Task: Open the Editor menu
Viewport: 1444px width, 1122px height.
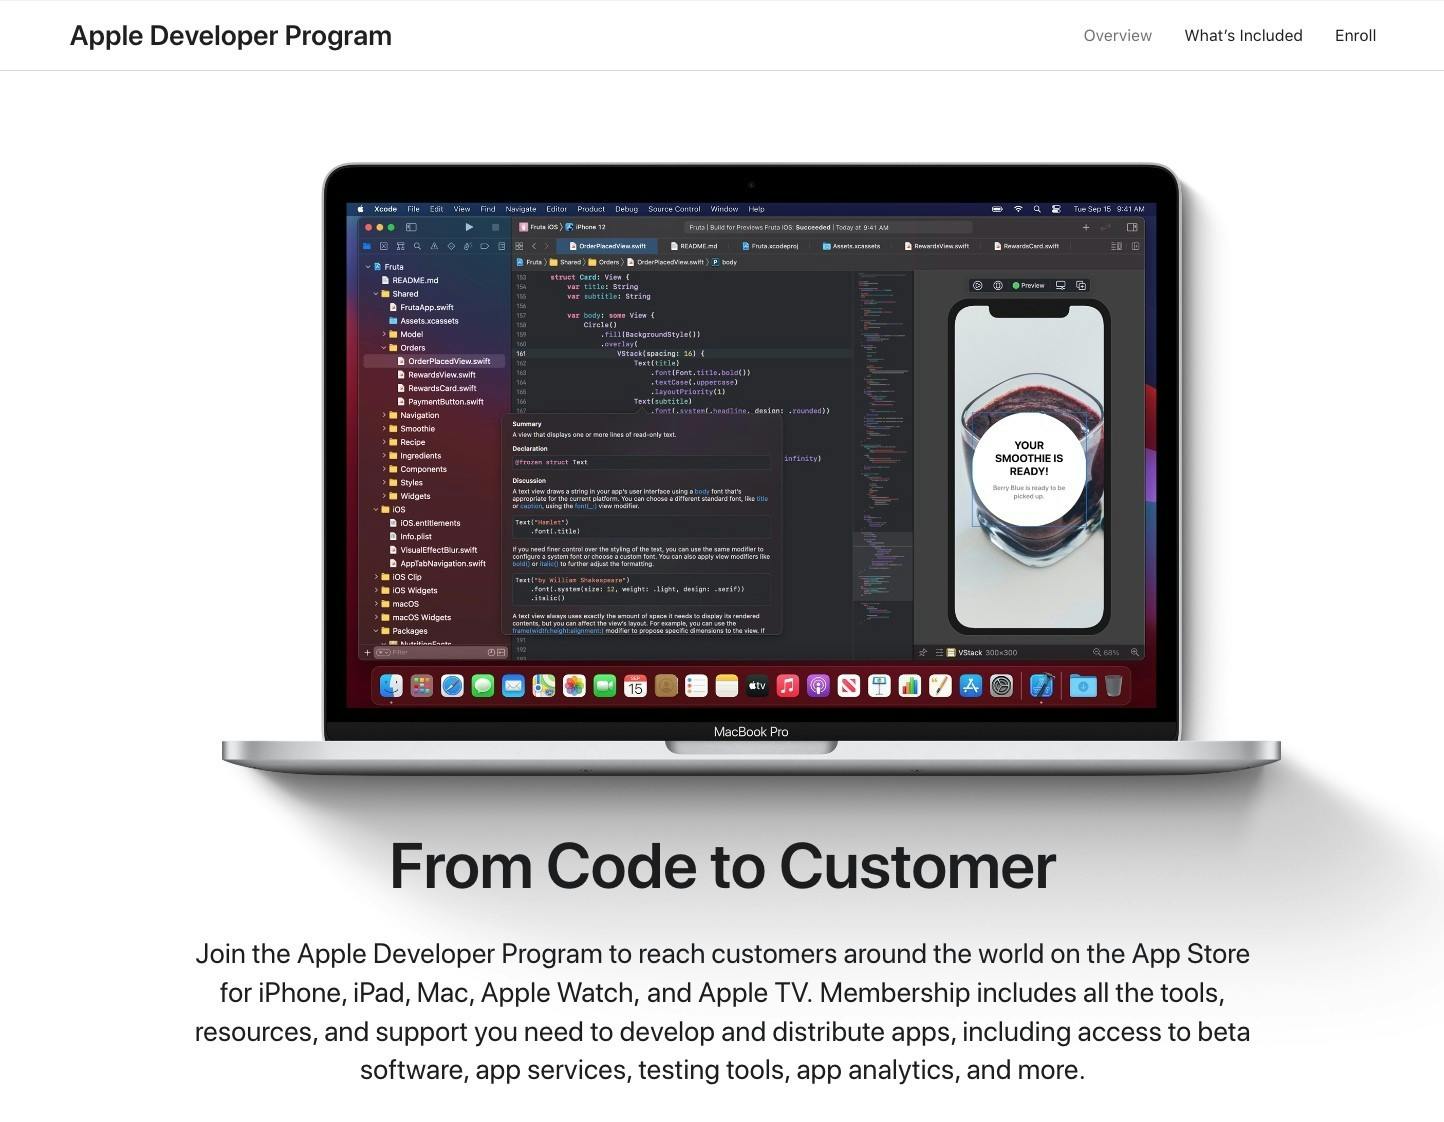Action: [x=557, y=209]
